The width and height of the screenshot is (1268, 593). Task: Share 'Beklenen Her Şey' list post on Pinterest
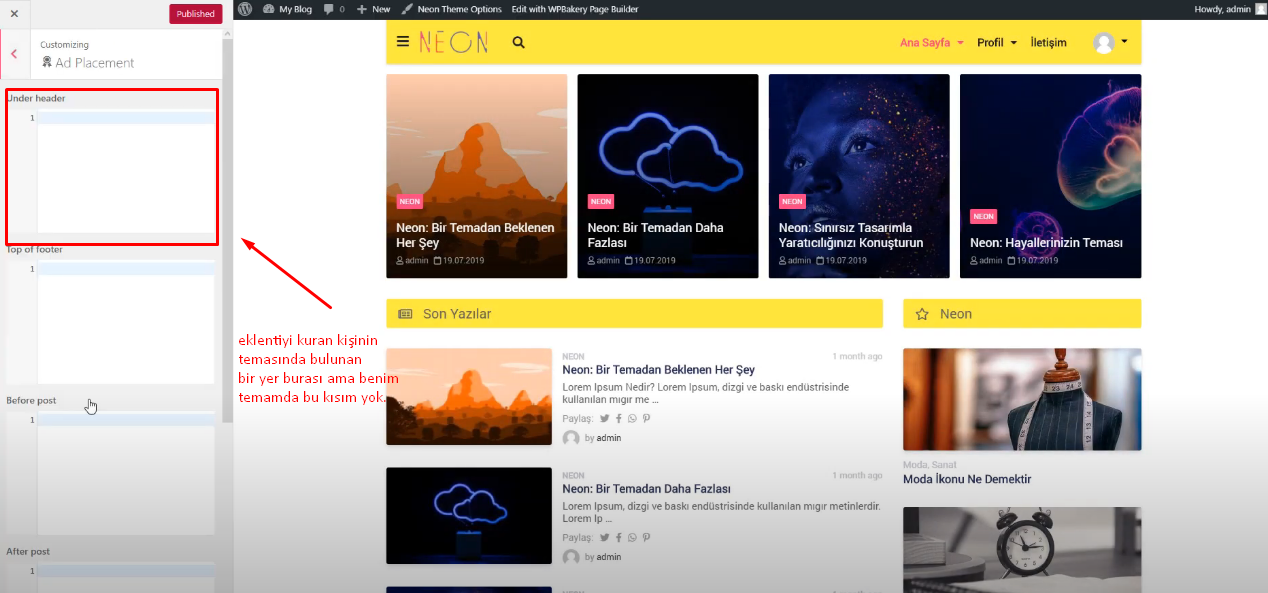coord(646,419)
